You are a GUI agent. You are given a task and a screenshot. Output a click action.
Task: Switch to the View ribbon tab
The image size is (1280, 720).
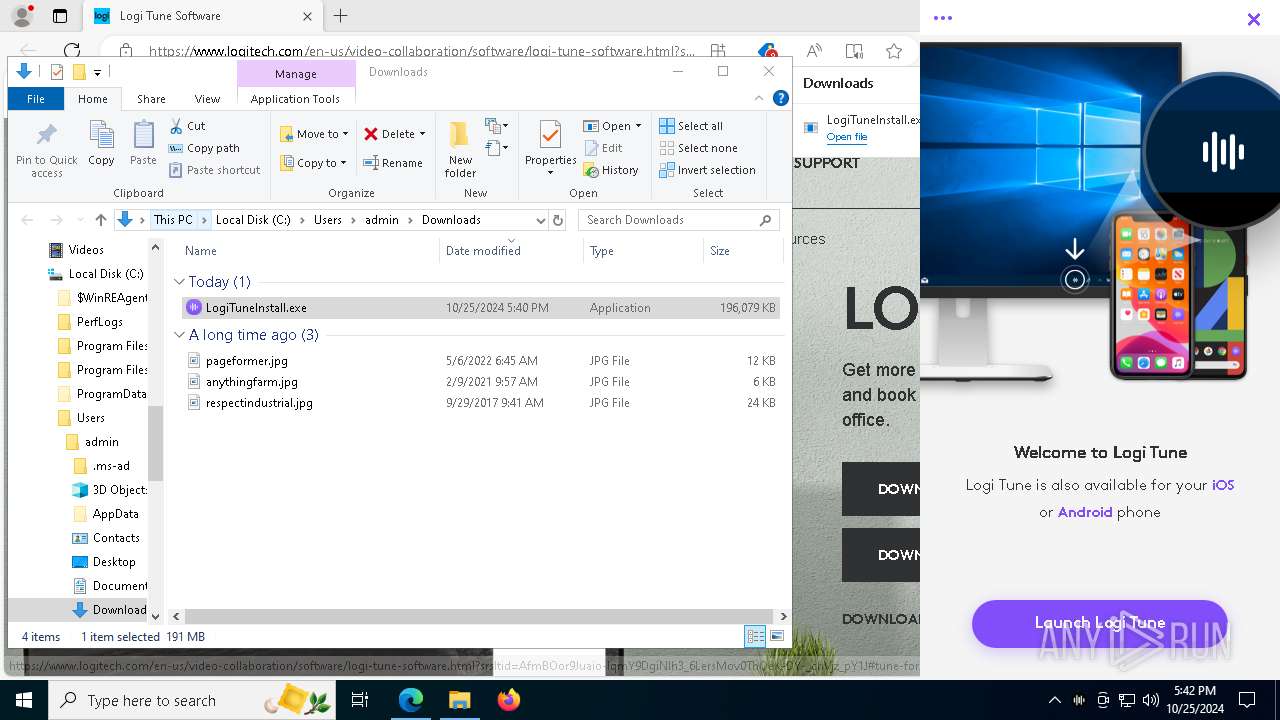click(207, 99)
